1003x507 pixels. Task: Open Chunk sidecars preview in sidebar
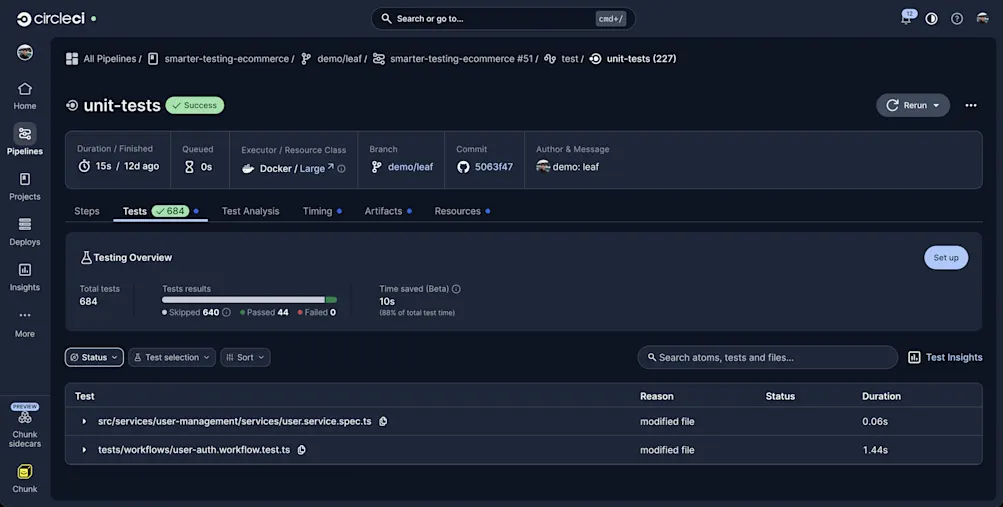coord(25,426)
